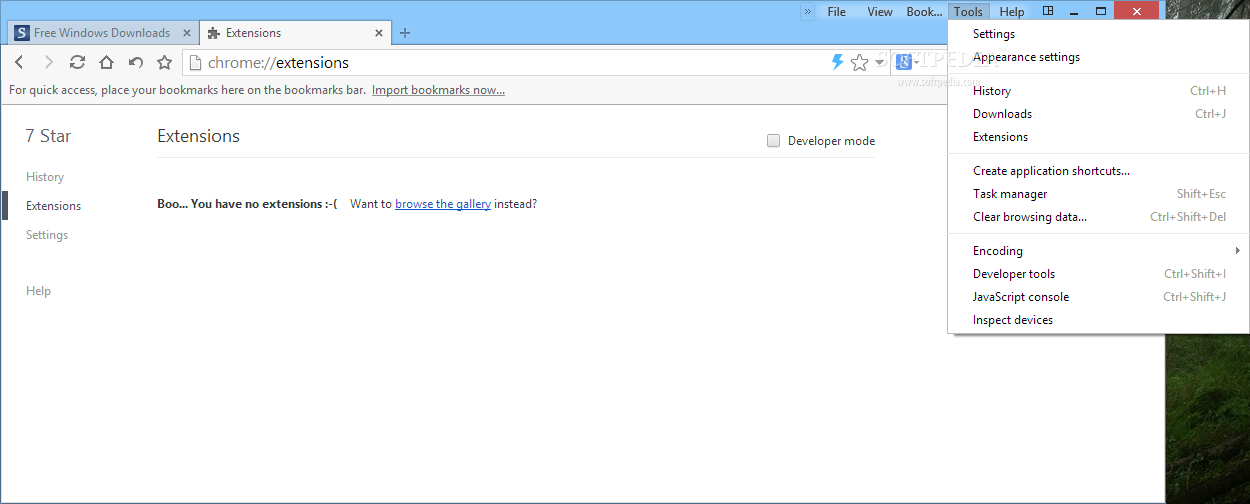
Task: Click the Free Windows Downloads tab favicon
Action: 22,33
